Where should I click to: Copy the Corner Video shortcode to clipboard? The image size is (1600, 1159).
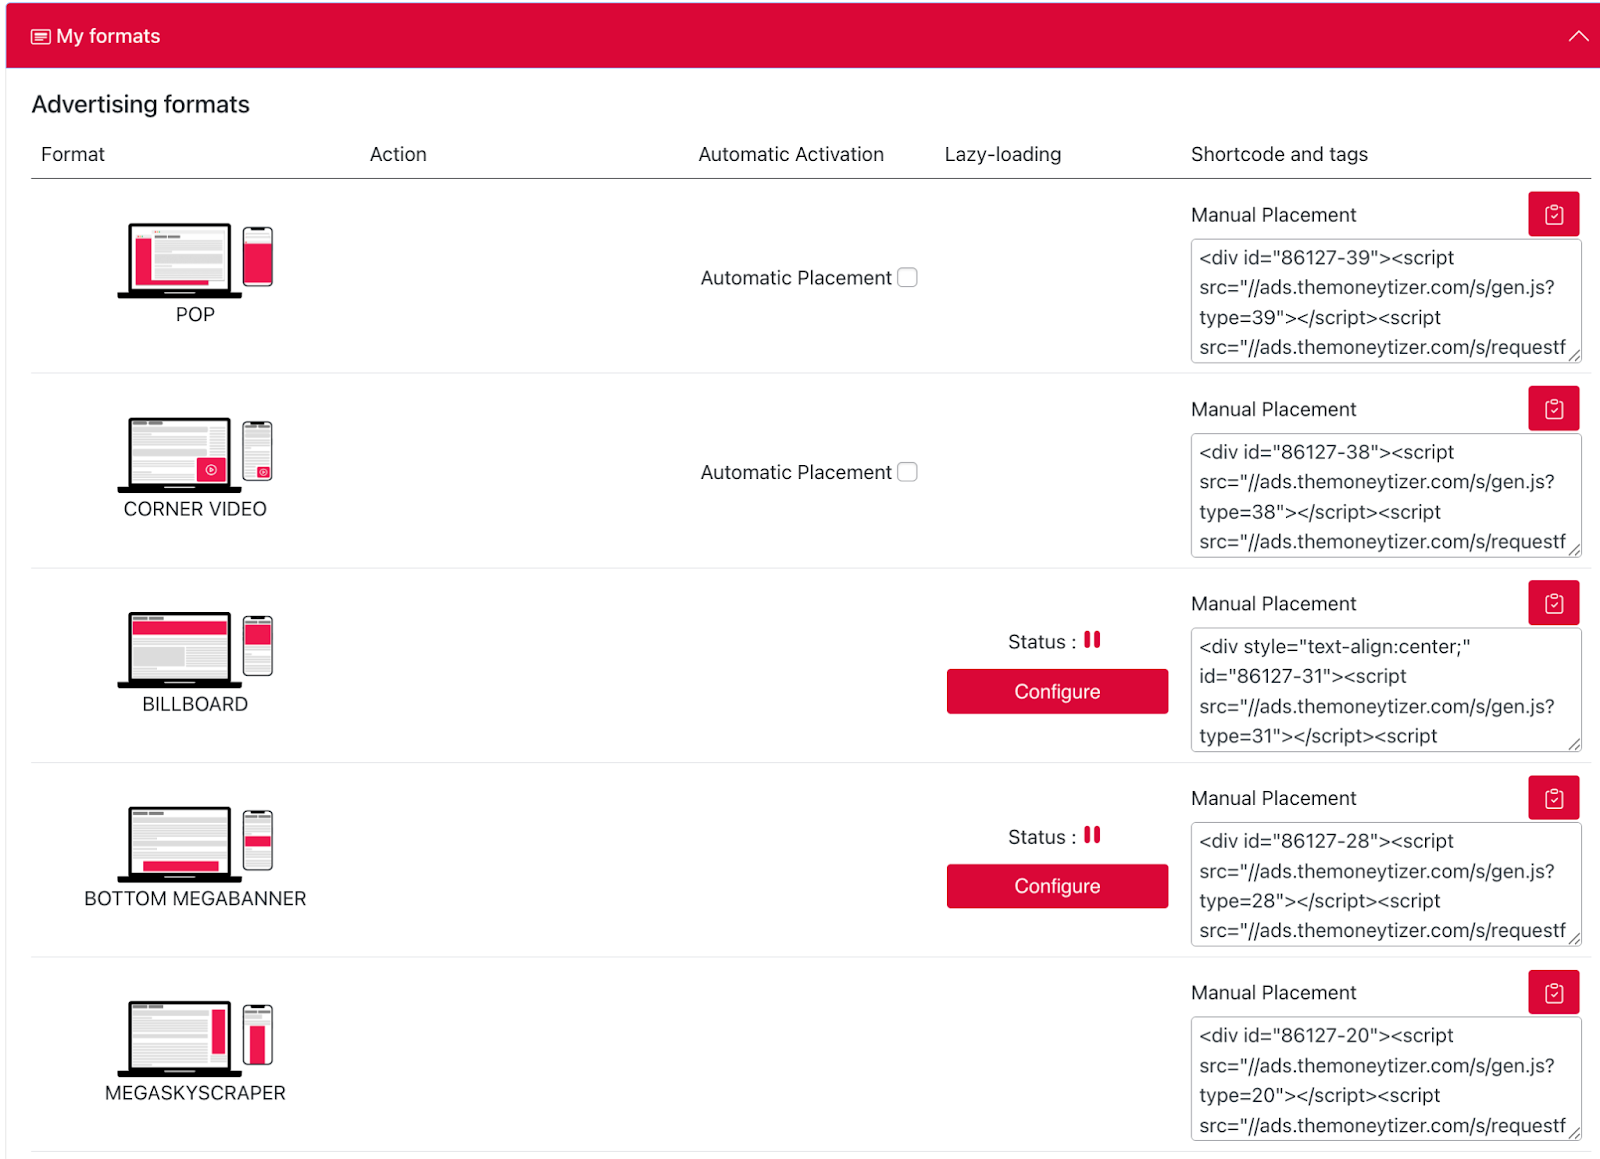coord(1553,409)
